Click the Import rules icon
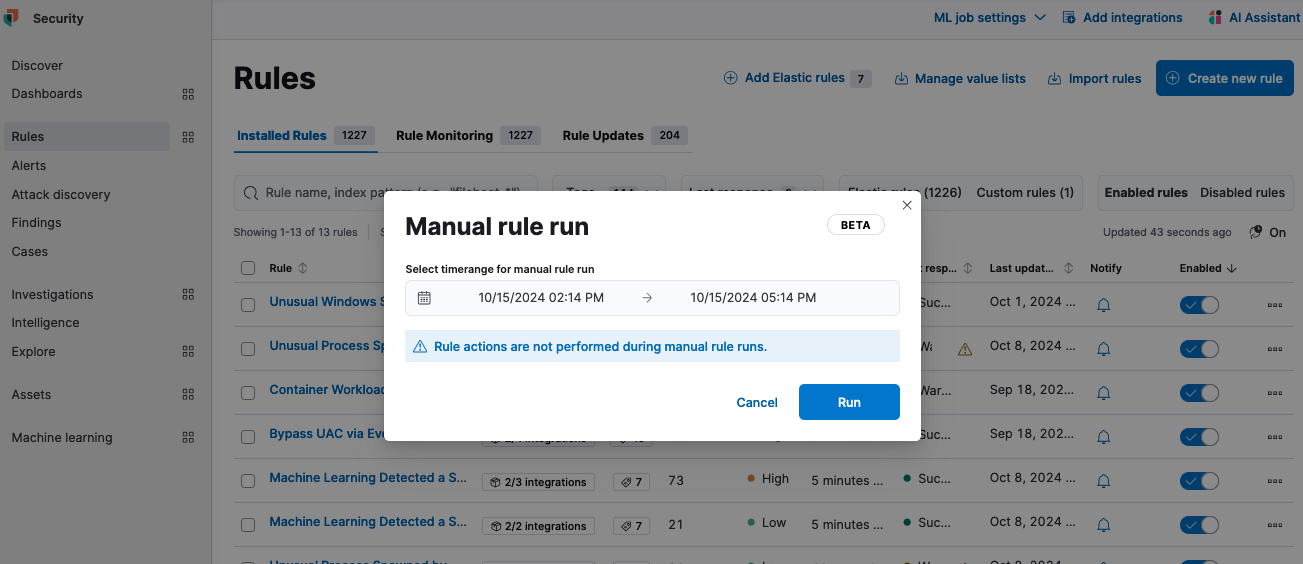 [x=1054, y=79]
